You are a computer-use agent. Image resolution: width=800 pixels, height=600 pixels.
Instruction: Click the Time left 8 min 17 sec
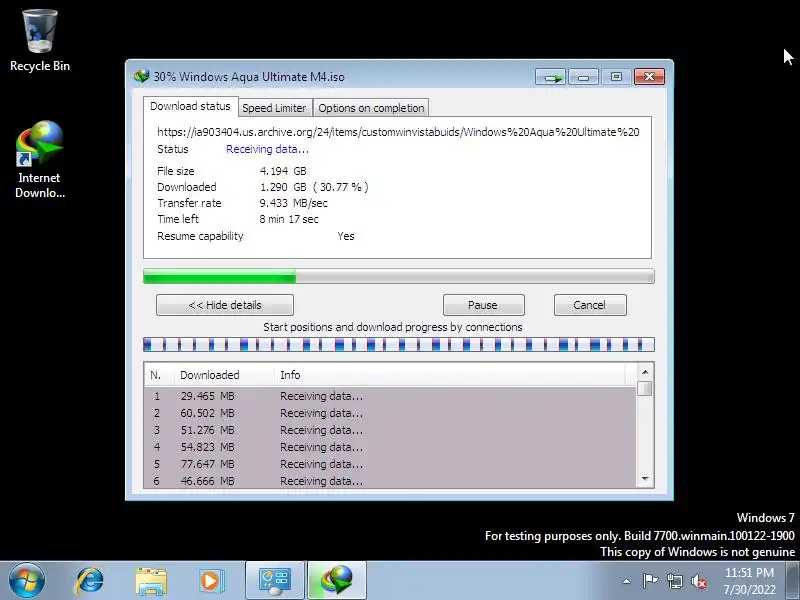click(289, 219)
